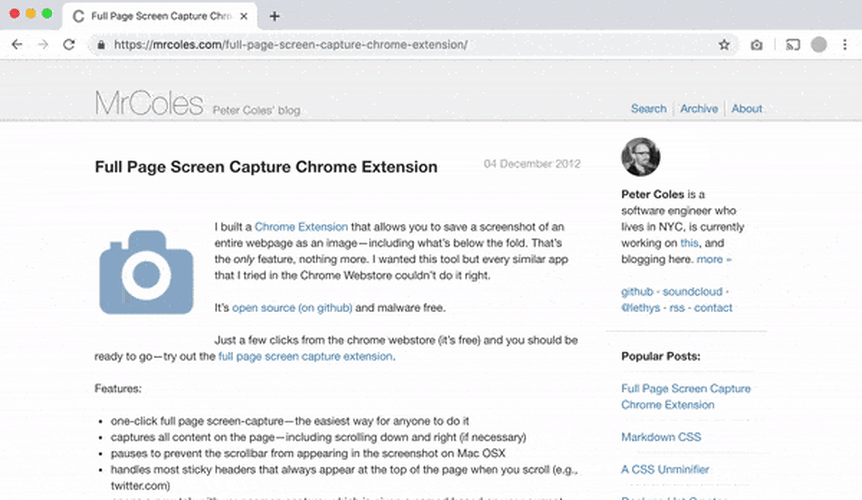The width and height of the screenshot is (862, 500).
Task: Open a new tab with the plus button
Action: tap(274, 16)
